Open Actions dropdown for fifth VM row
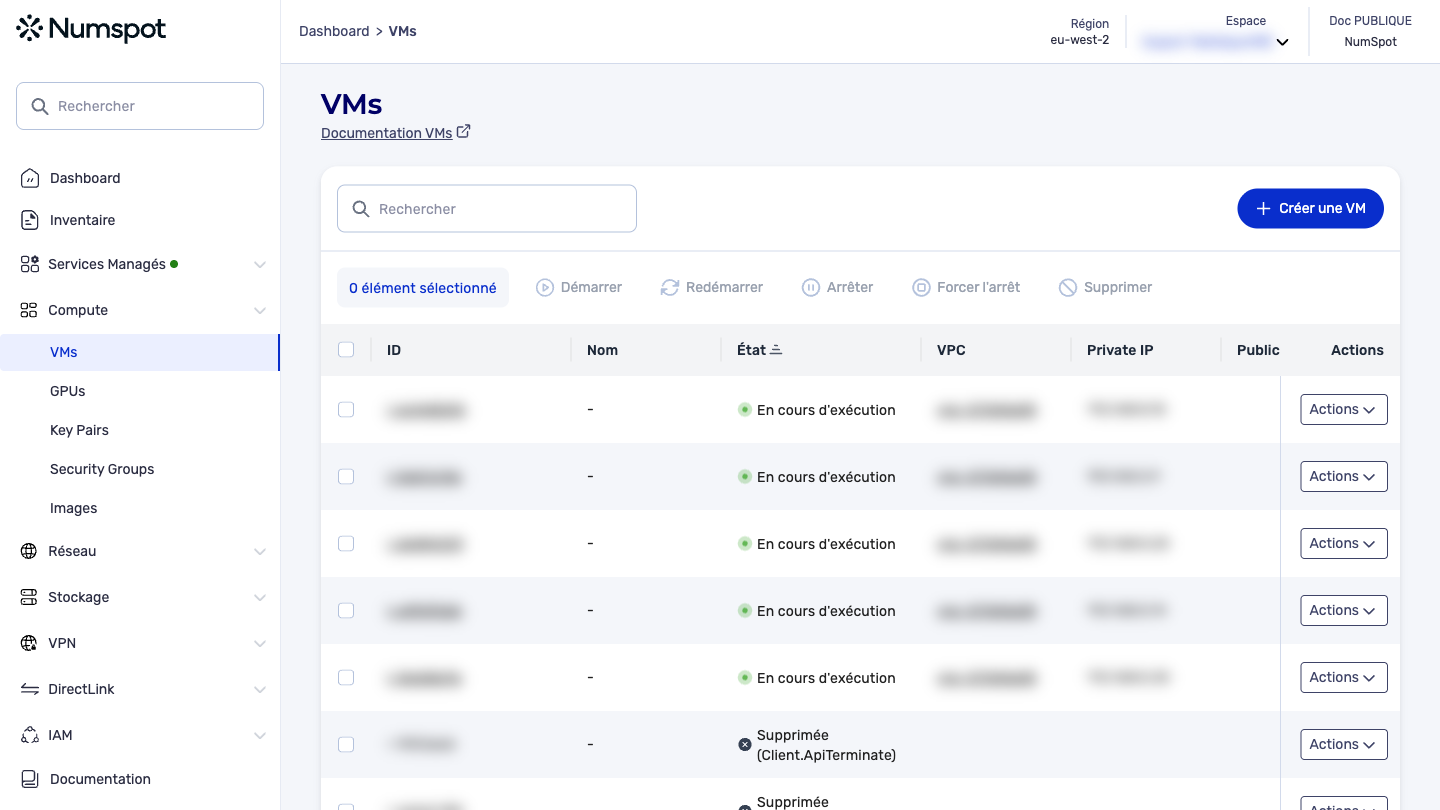The width and height of the screenshot is (1440, 810). [1343, 678]
